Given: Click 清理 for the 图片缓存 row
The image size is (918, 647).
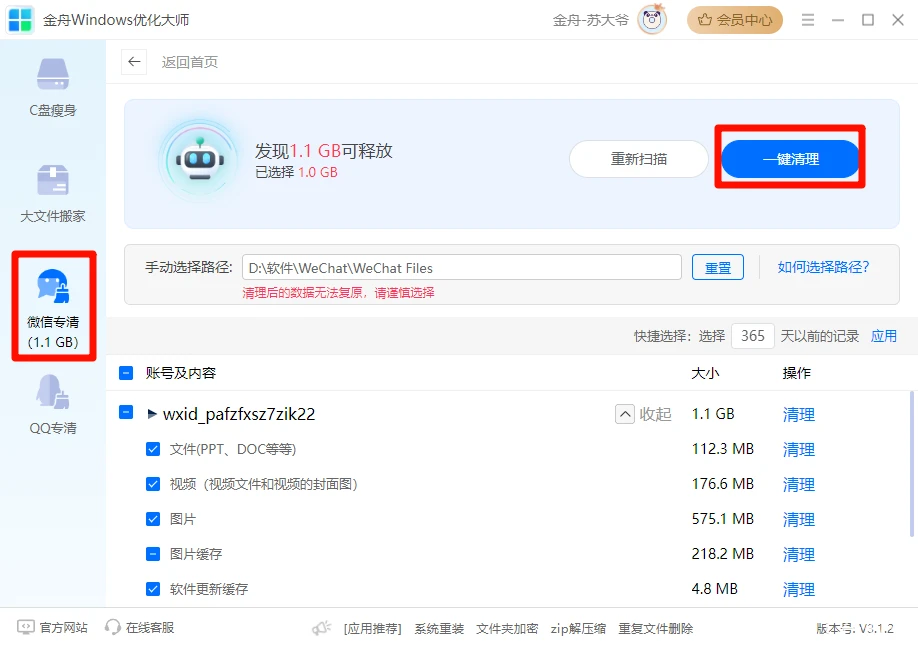Looking at the screenshot, I should (x=799, y=554).
